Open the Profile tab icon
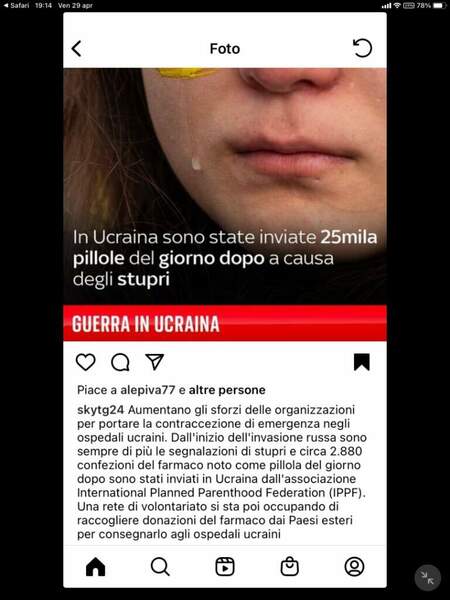 354,566
